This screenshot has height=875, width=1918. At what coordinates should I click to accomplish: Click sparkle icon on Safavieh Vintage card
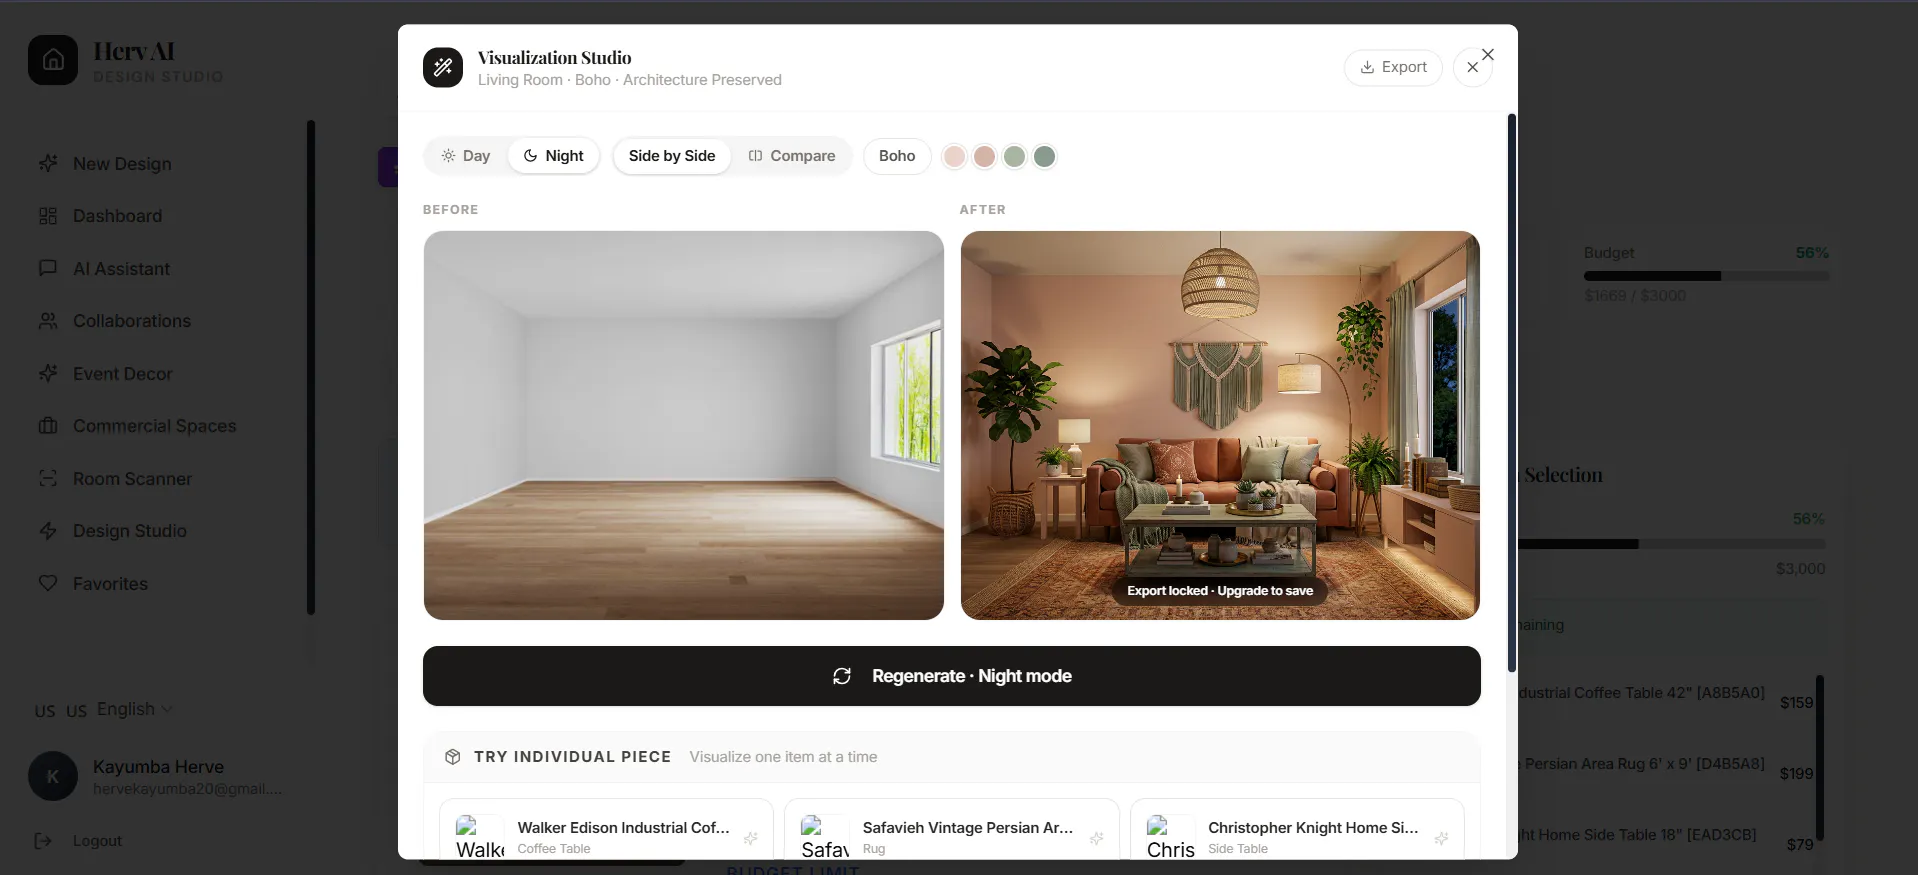click(1096, 838)
